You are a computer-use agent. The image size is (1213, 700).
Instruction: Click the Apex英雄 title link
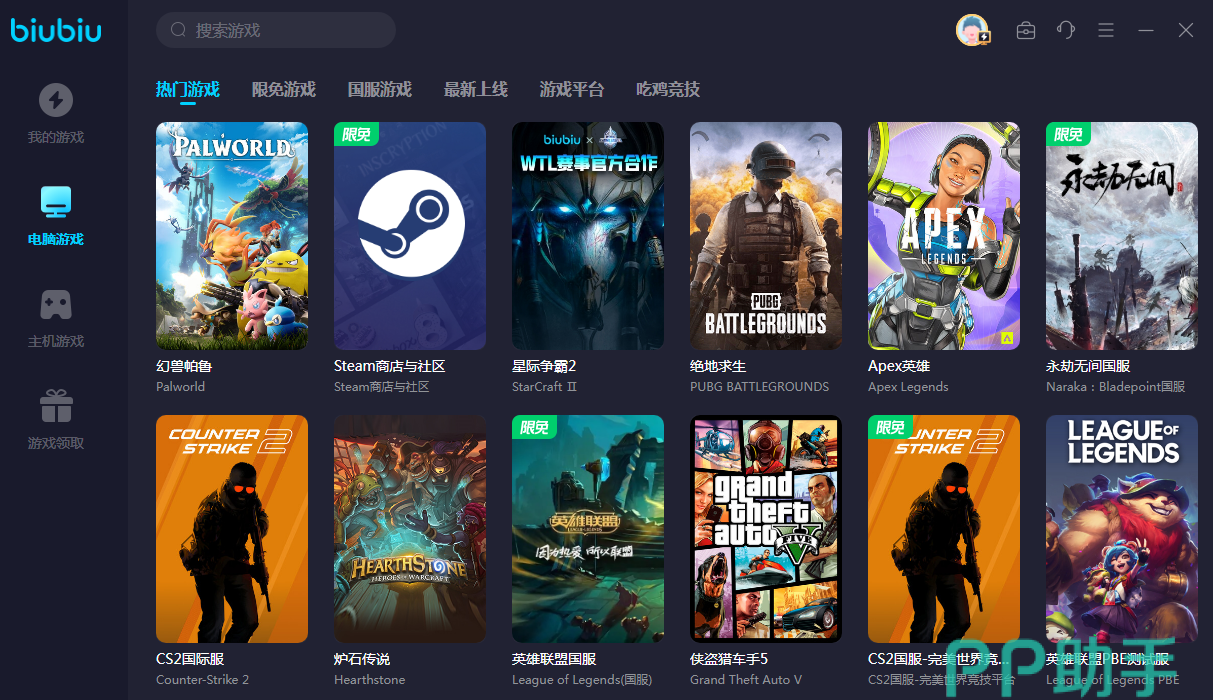(x=898, y=366)
